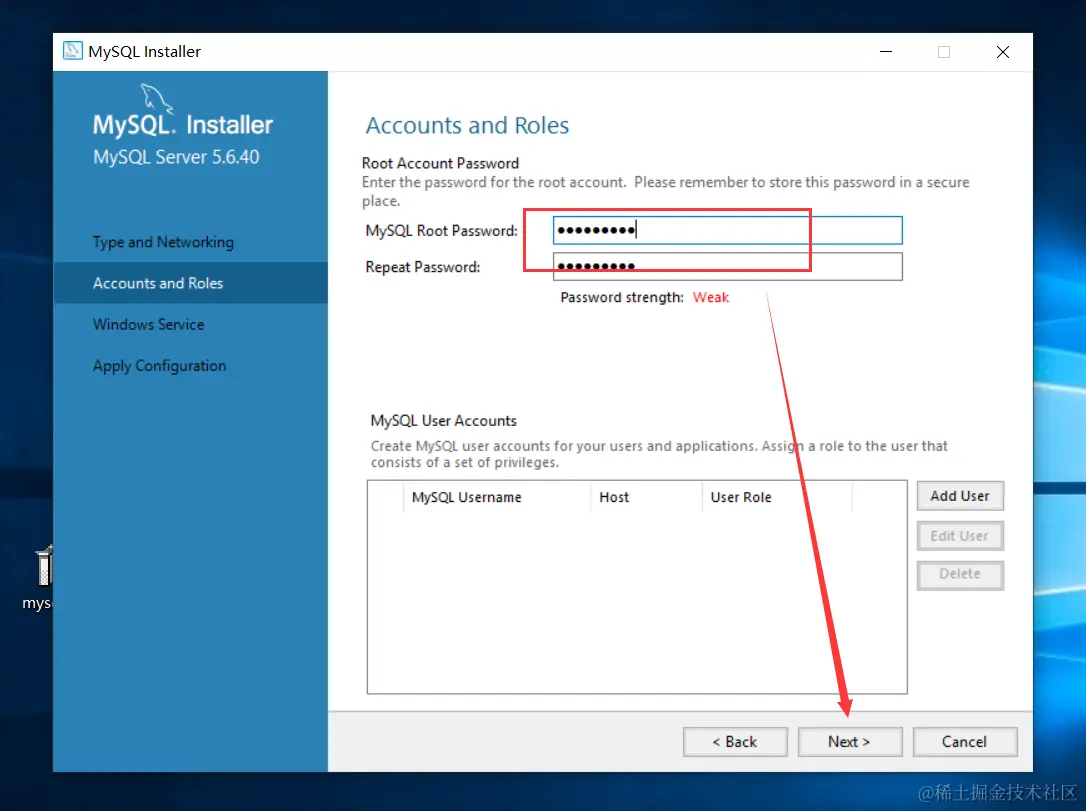
Task: Open the Windows Service step
Action: pos(148,324)
